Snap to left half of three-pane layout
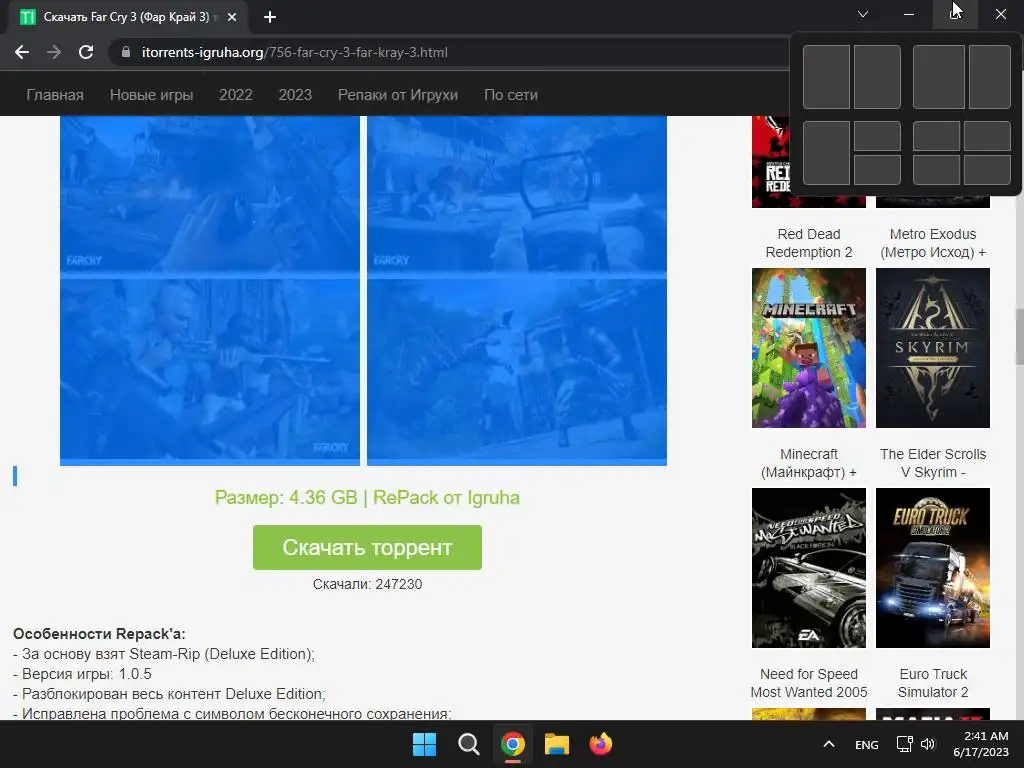Image resolution: width=1024 pixels, height=768 pixels. click(826, 153)
